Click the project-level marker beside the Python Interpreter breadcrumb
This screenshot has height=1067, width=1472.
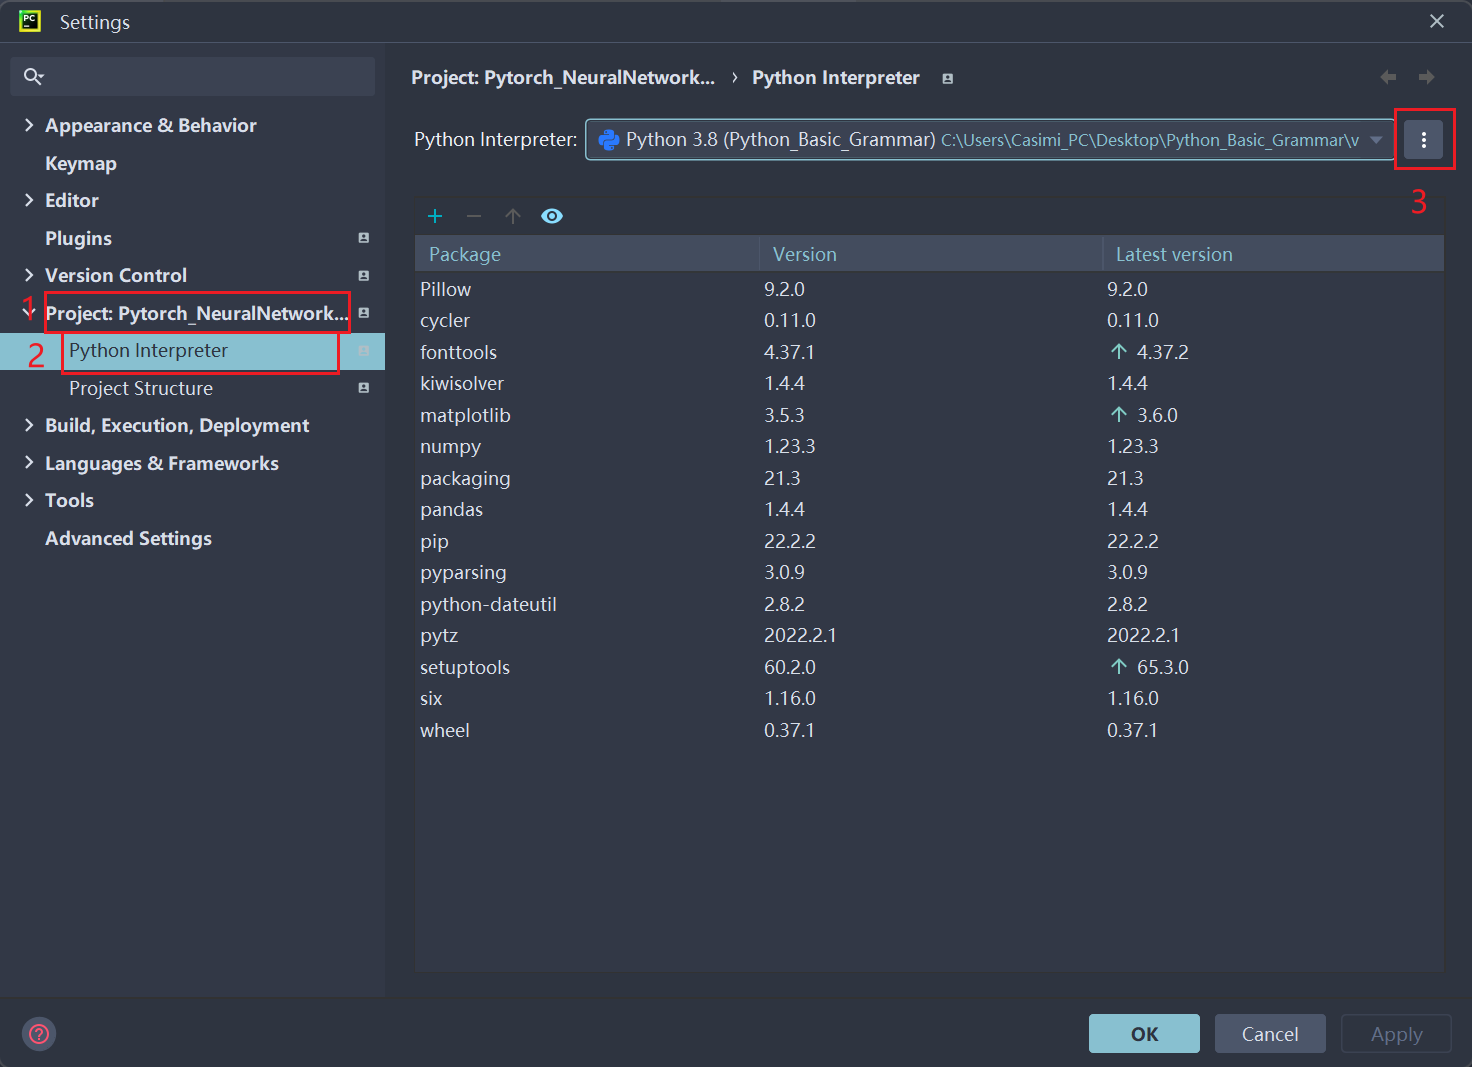pyautogui.click(x=947, y=79)
